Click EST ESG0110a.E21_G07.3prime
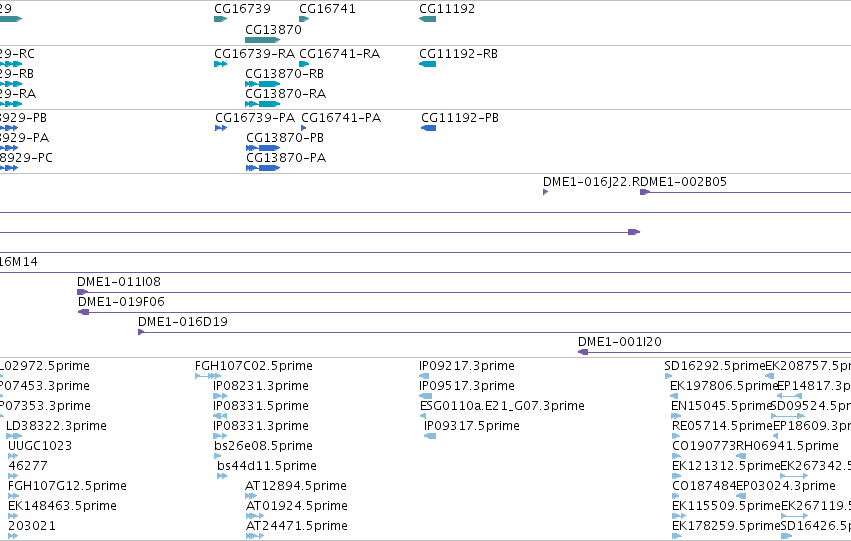 click(x=502, y=406)
